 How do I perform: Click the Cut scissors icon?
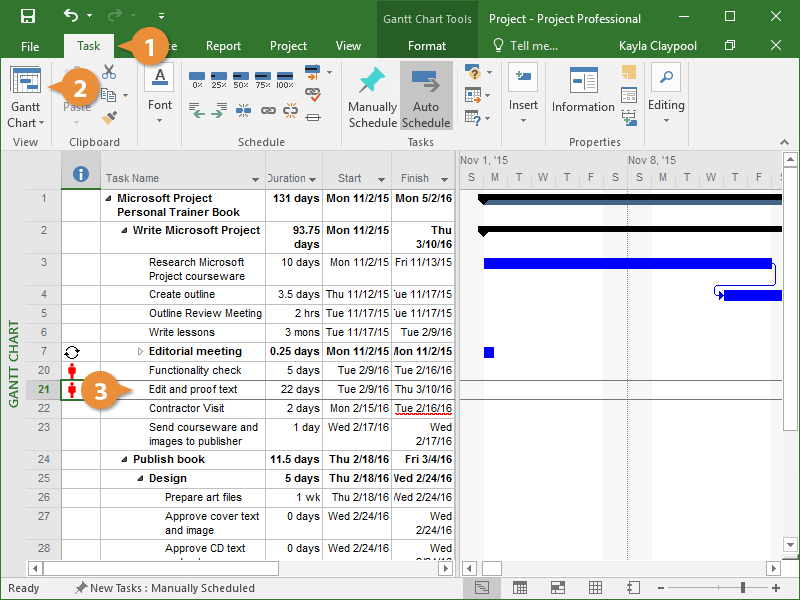point(109,72)
